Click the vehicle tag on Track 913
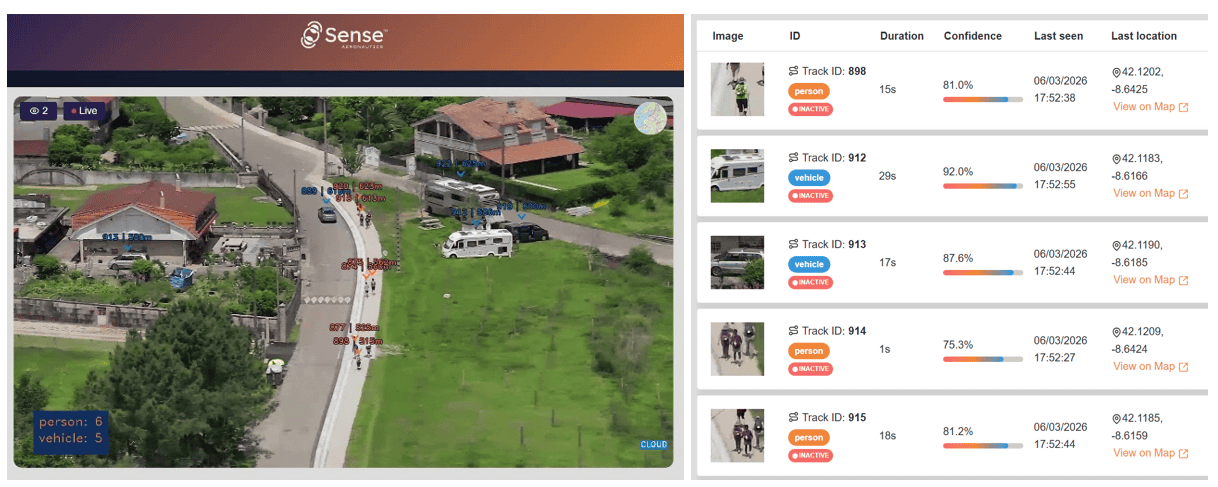 coord(809,264)
